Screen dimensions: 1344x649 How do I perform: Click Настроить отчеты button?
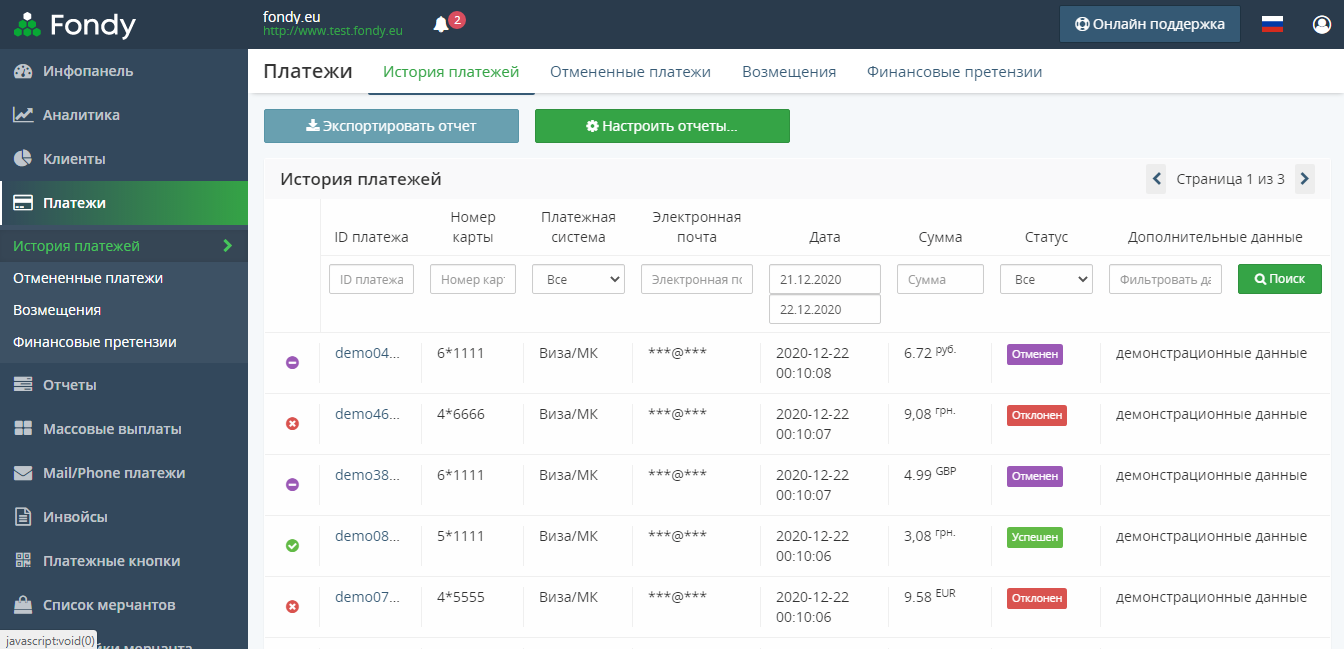click(662, 126)
